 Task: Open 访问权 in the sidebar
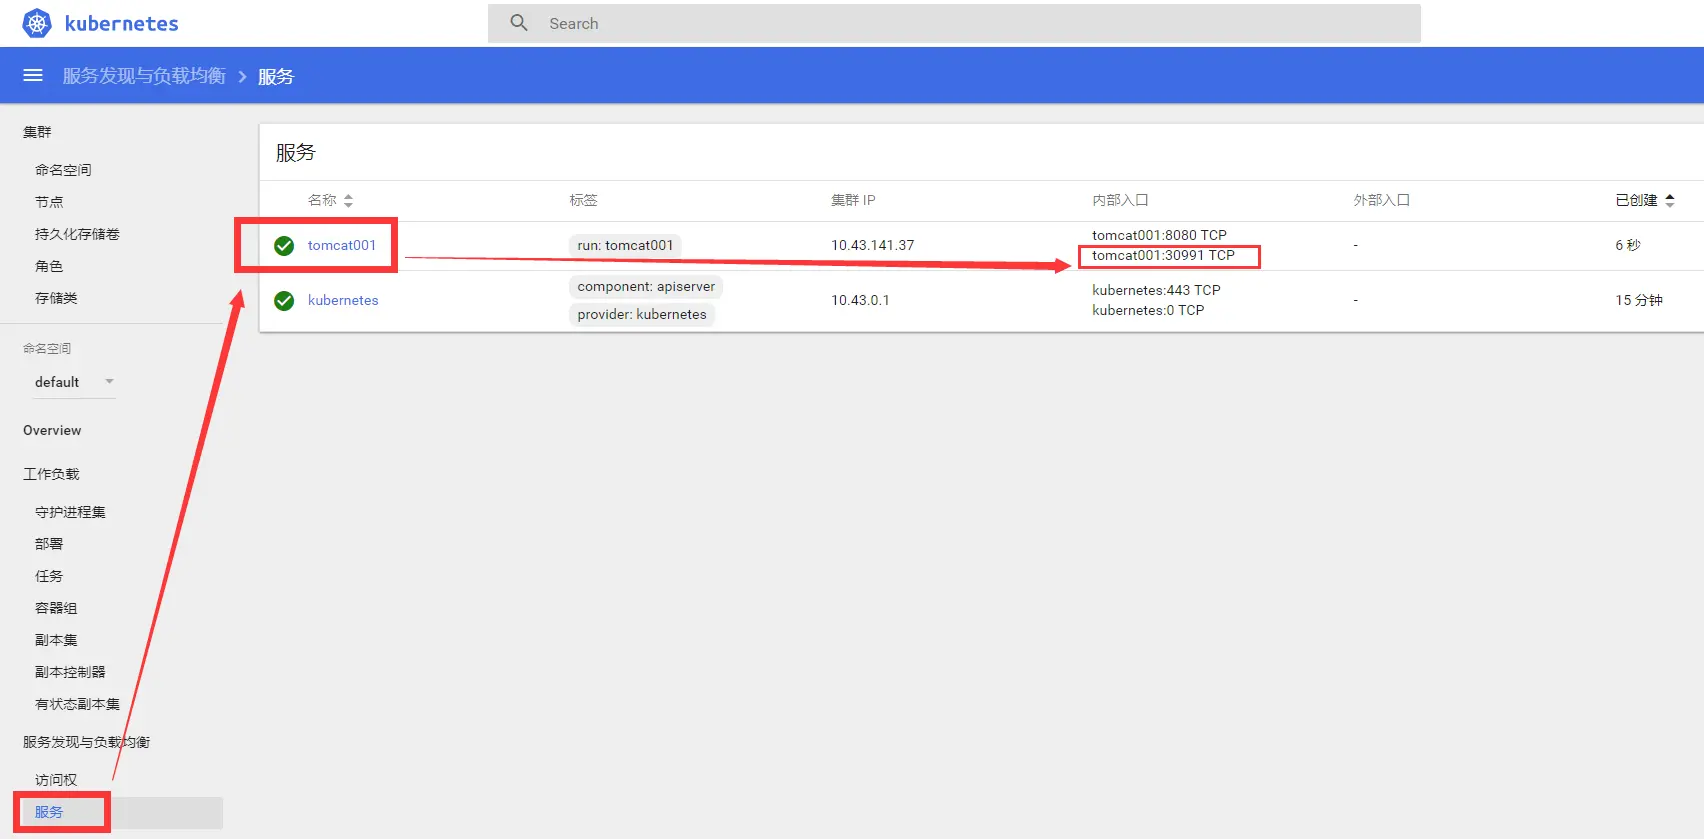click(56, 780)
